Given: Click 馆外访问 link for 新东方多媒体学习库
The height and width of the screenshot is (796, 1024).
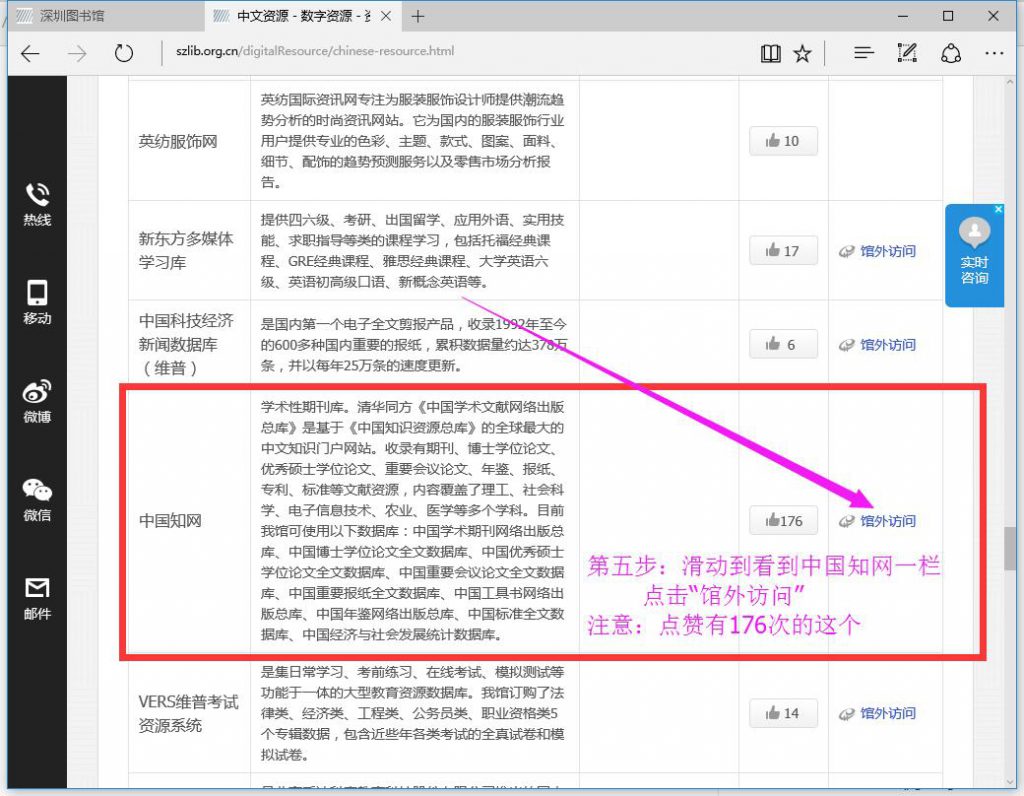Looking at the screenshot, I should [887, 251].
